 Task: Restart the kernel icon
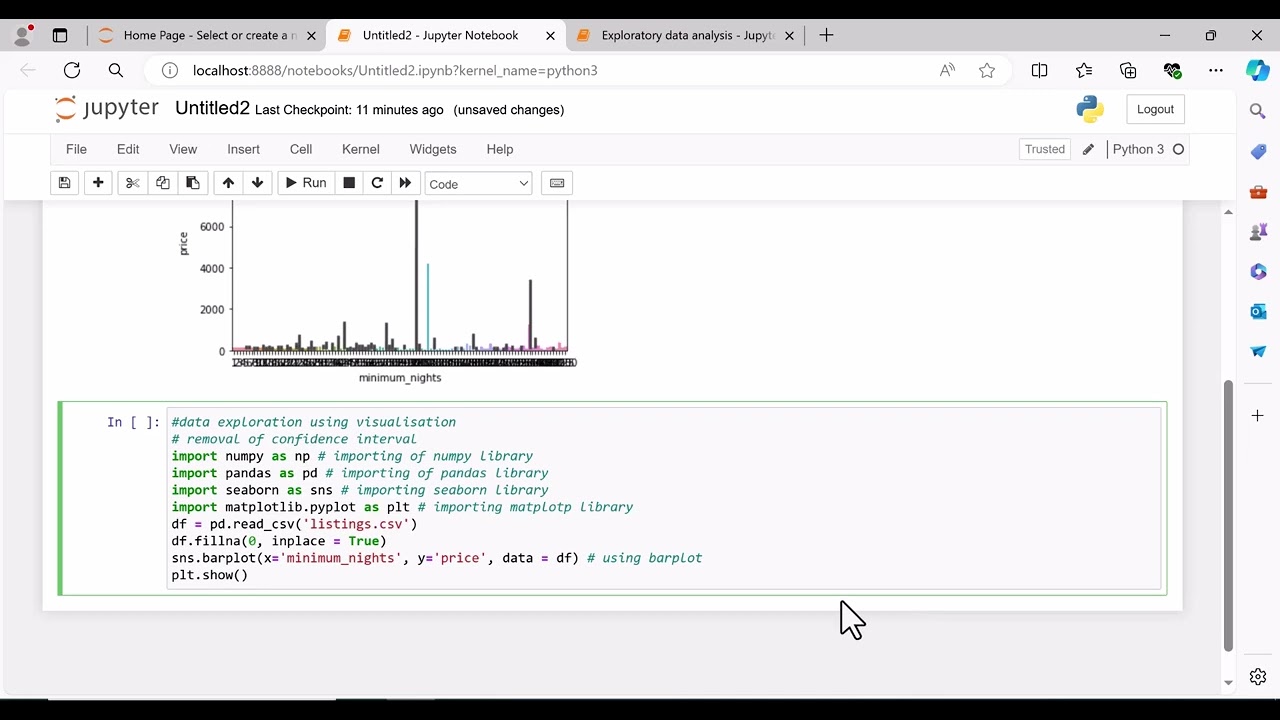377,183
